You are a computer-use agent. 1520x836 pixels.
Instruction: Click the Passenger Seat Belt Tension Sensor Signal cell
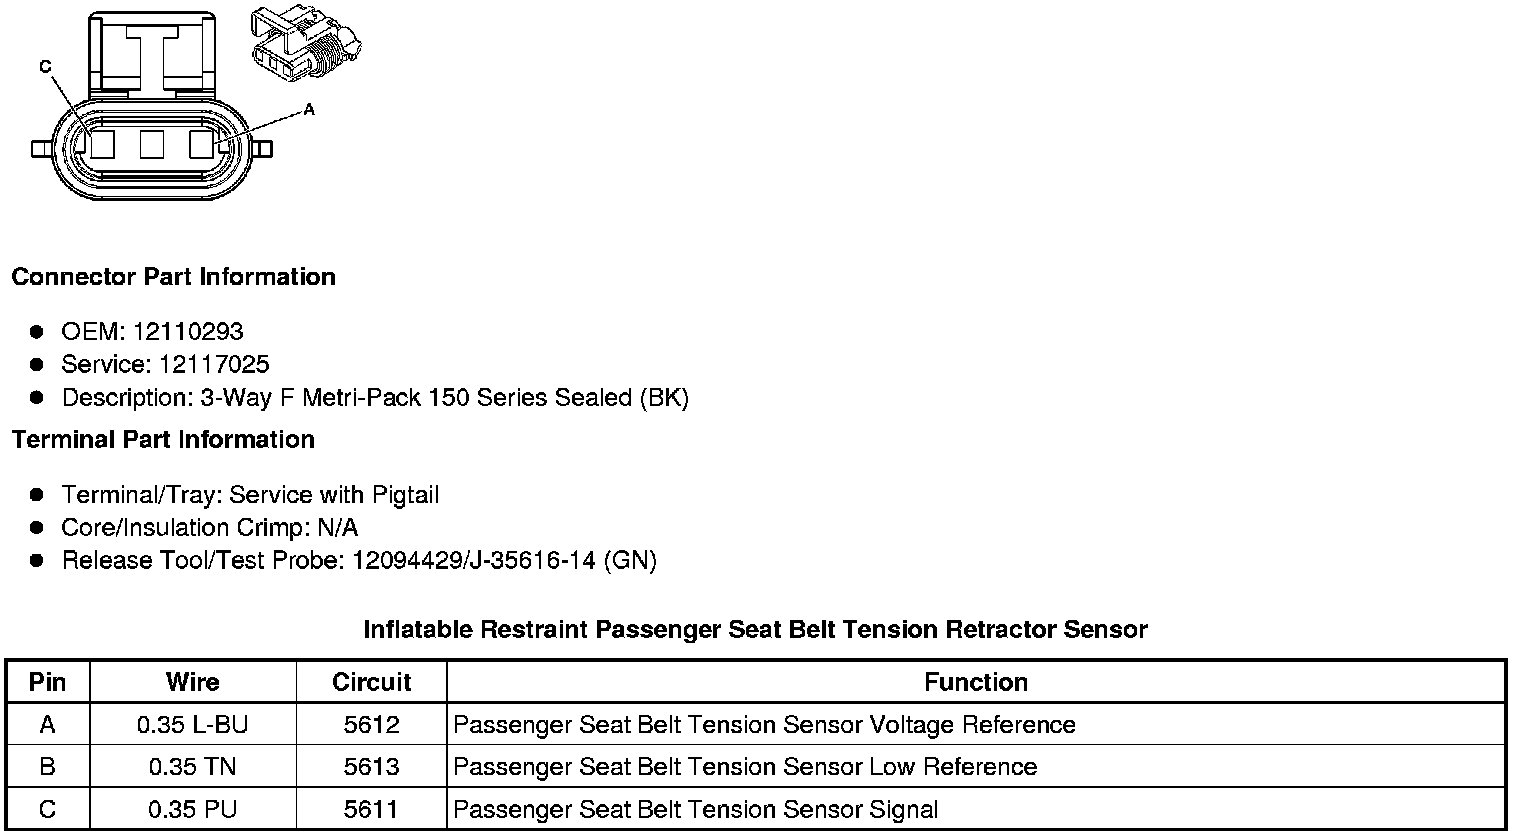[696, 809]
